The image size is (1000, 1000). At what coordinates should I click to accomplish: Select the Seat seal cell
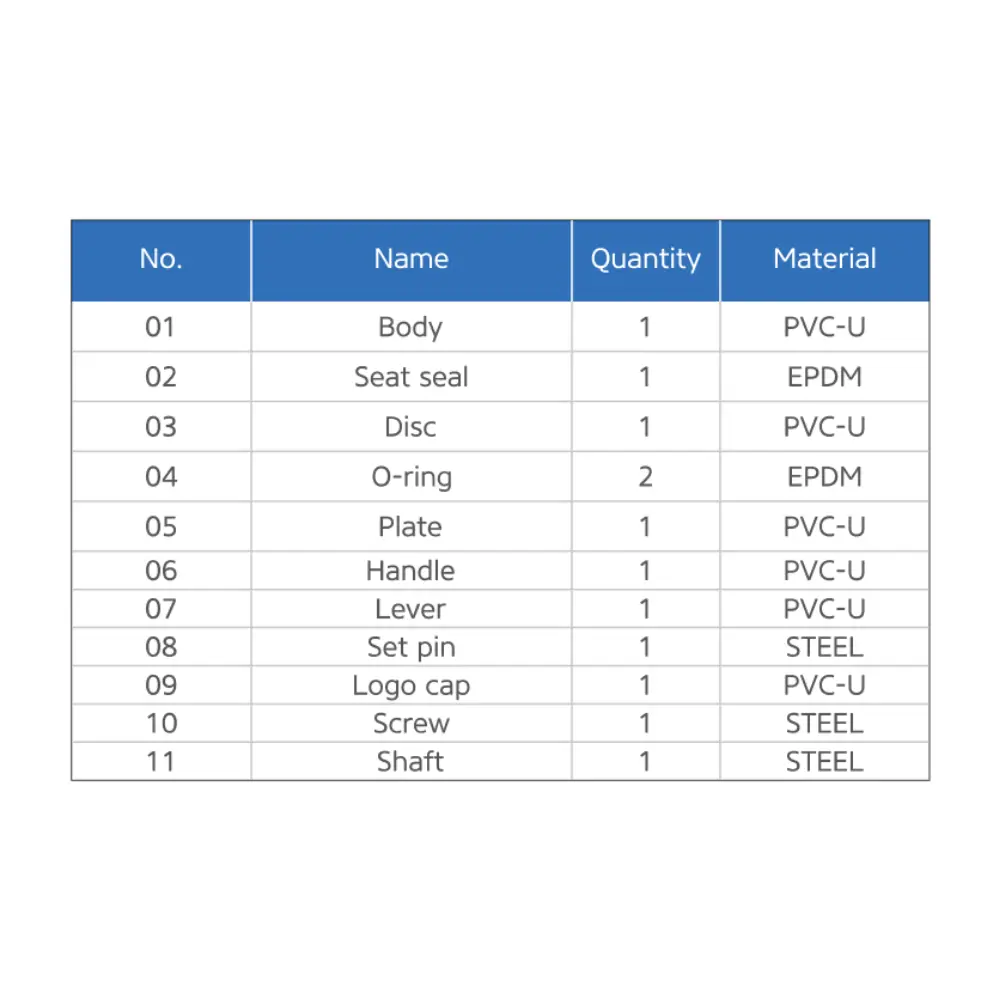click(411, 376)
